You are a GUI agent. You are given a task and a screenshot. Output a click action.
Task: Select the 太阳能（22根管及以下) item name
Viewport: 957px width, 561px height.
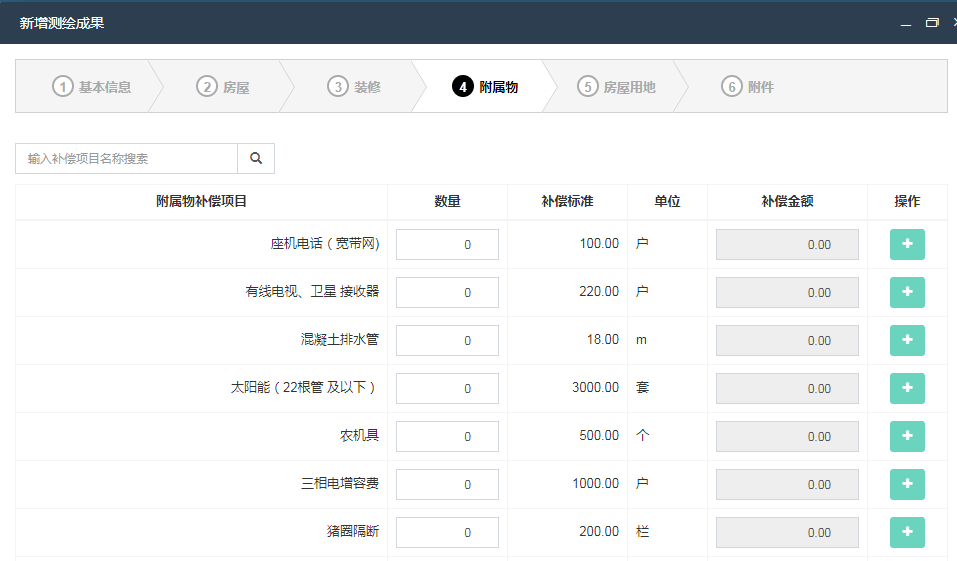[x=303, y=388]
